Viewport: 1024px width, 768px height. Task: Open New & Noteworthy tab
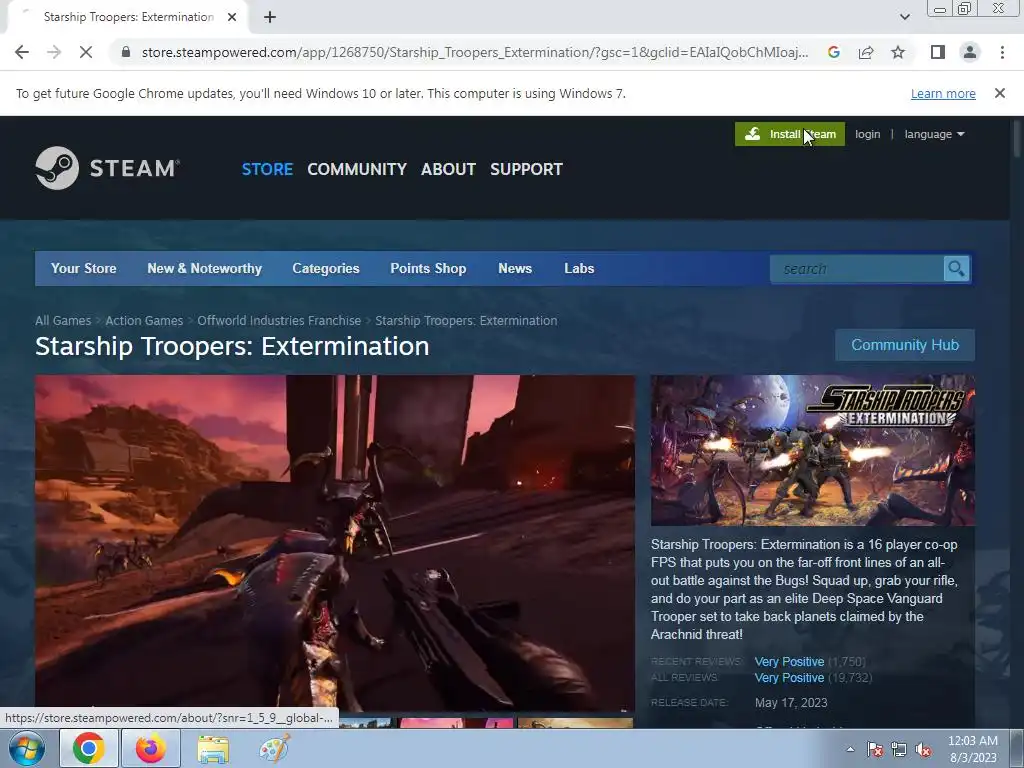coord(204,268)
